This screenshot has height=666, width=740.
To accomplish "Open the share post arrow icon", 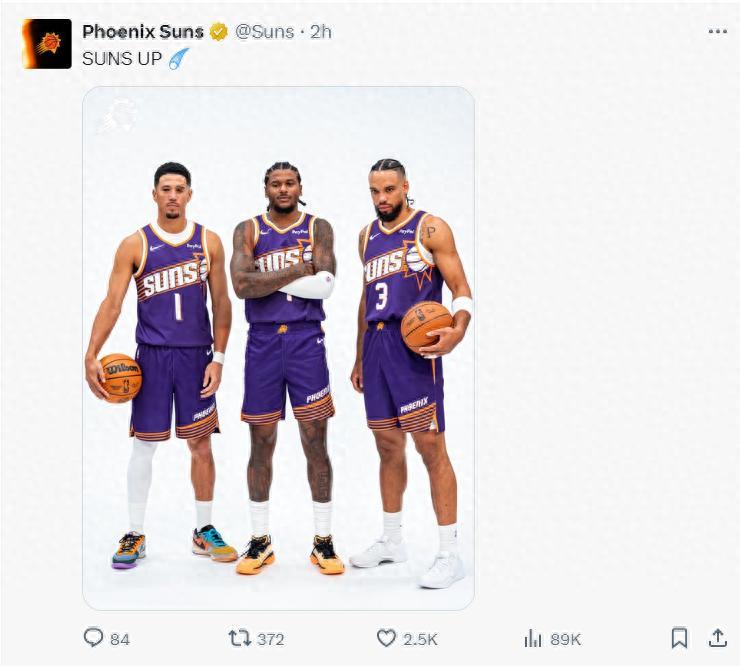I will click(717, 638).
